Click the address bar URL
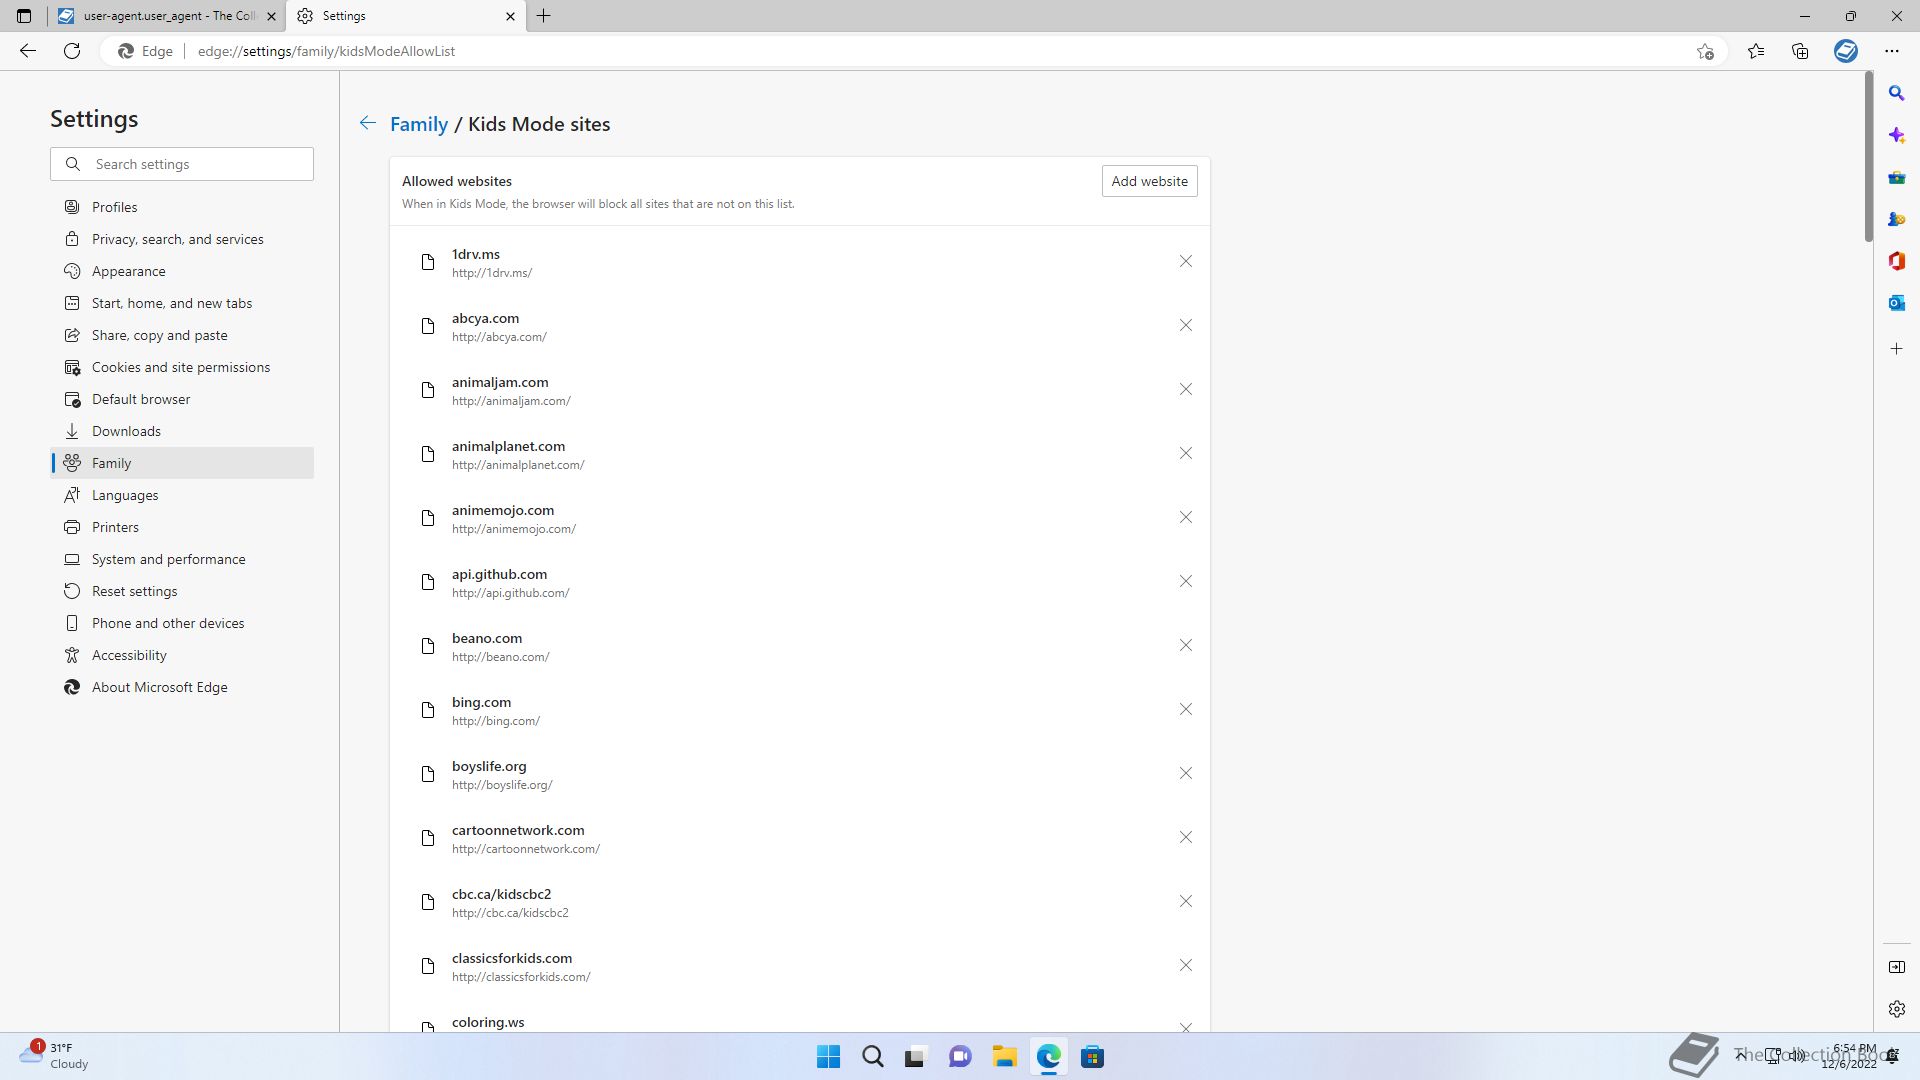 [326, 51]
